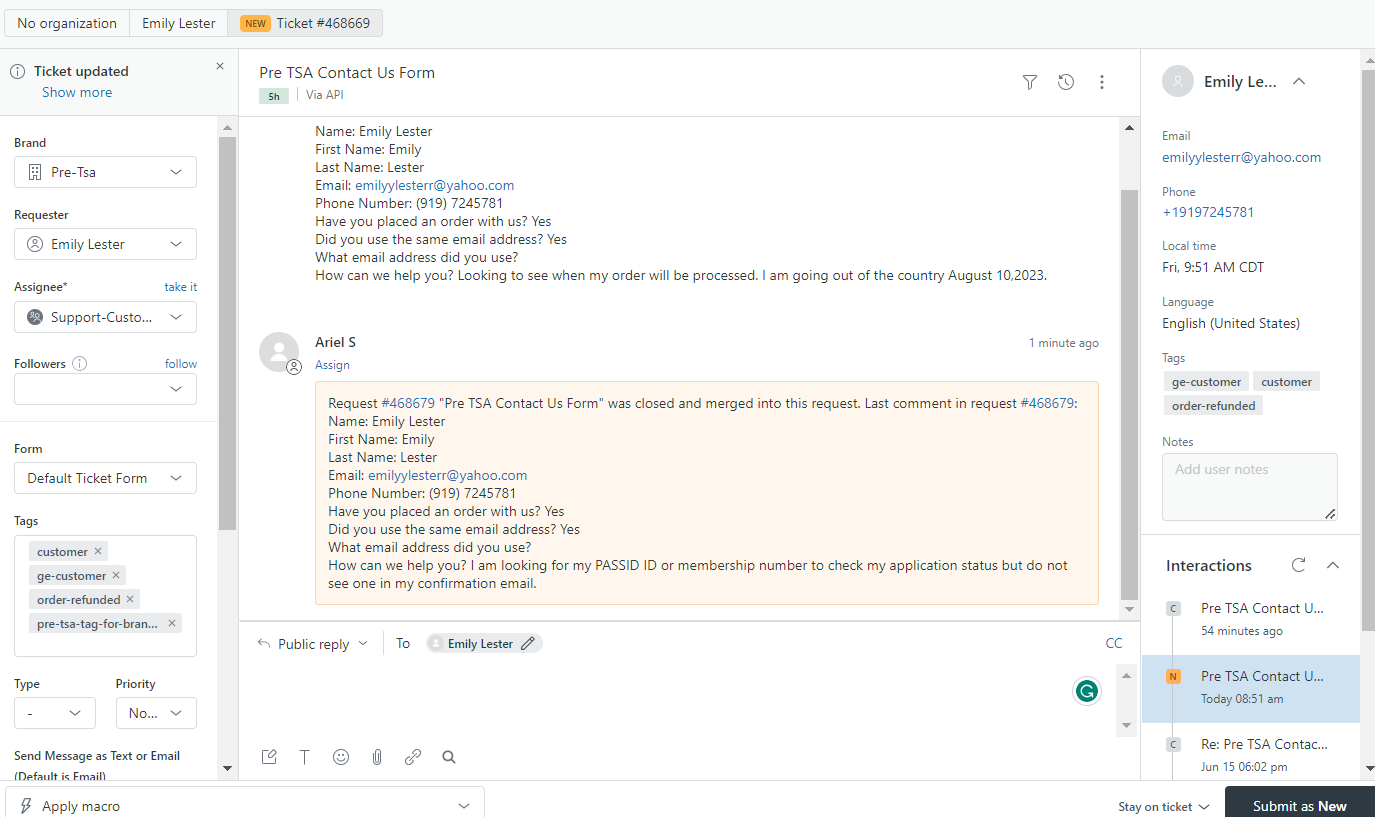Click the conversation scrollbar down arrow
The image size is (1375, 817).
(x=1129, y=609)
